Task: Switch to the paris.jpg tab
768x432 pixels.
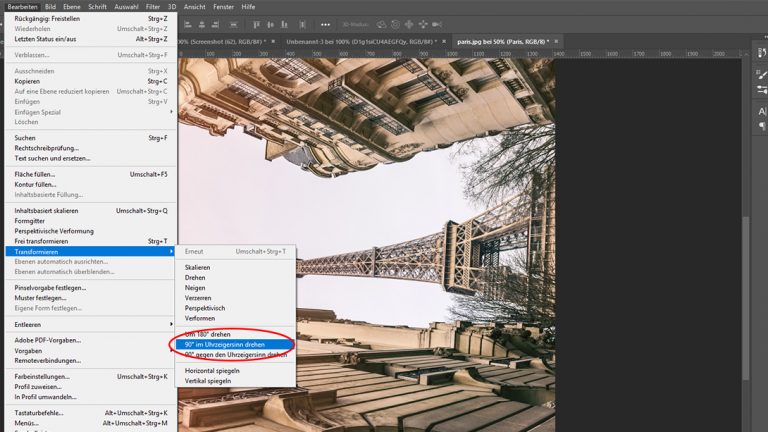Action: pos(500,41)
